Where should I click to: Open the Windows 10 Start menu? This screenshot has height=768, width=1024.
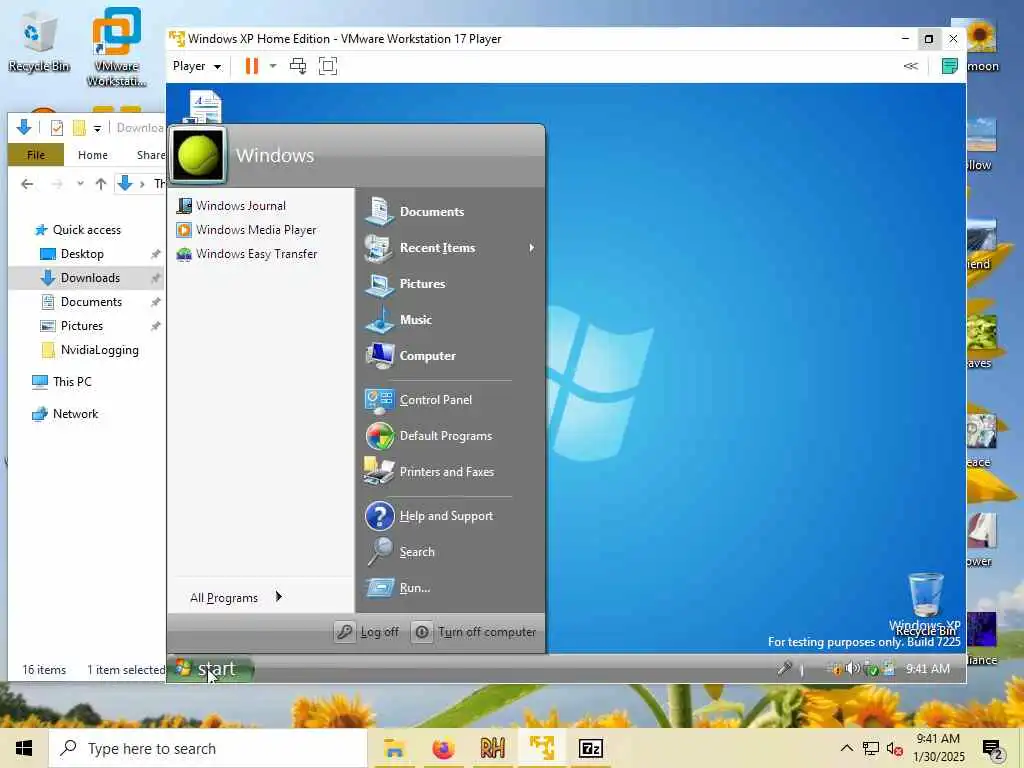coord(24,748)
